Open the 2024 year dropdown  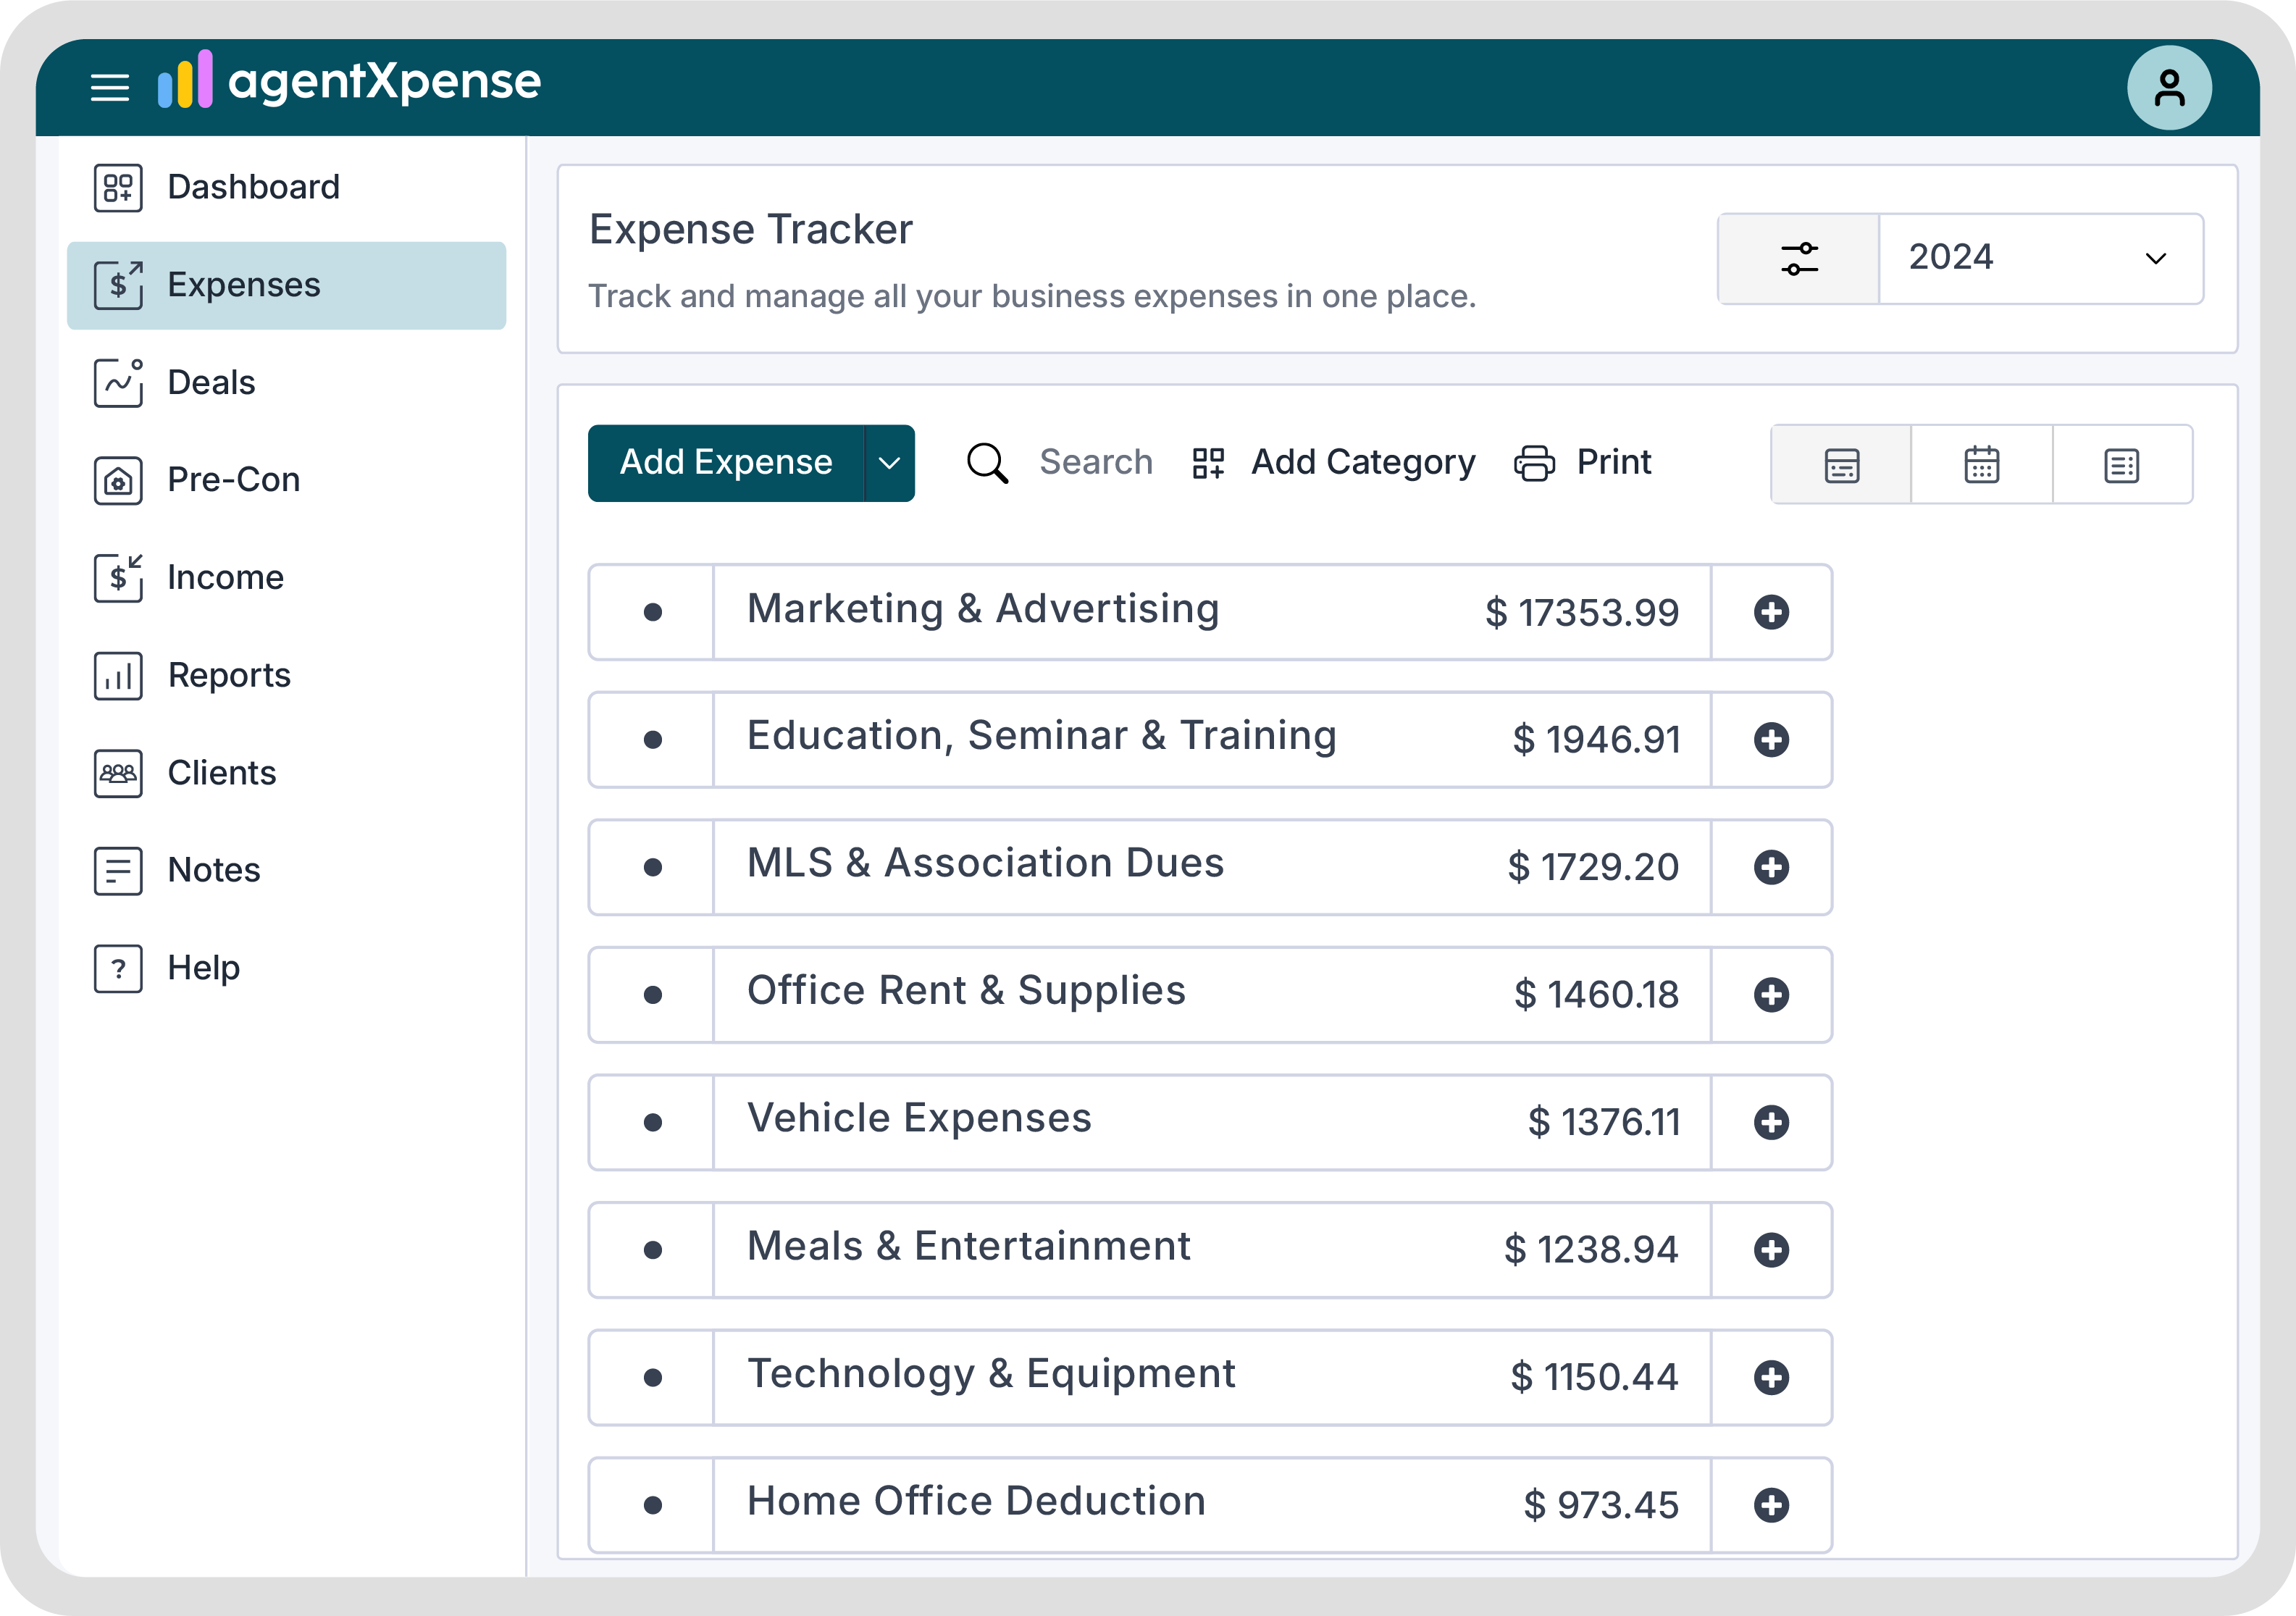[2040, 258]
